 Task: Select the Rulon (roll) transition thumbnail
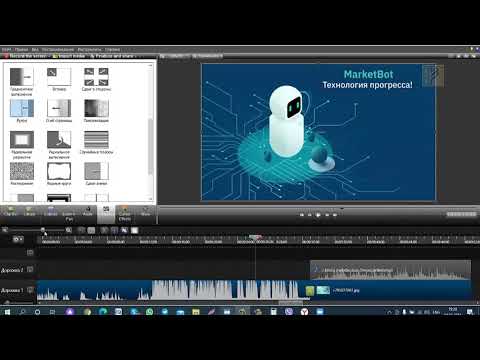coord(22,108)
